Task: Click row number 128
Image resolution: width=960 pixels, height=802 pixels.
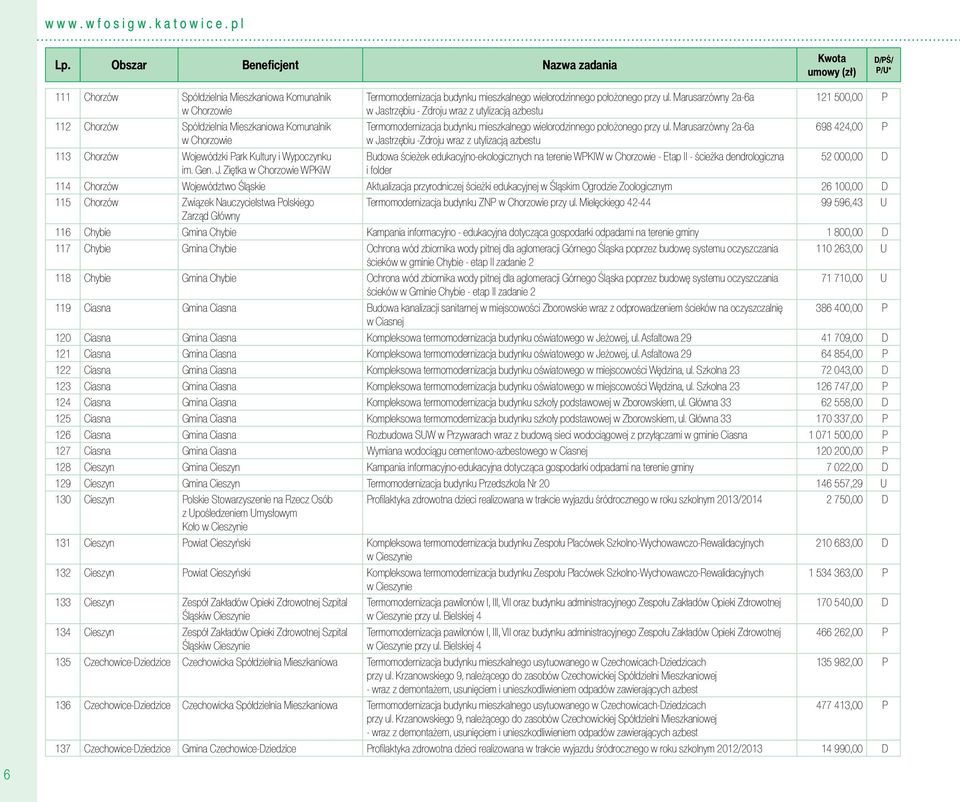Action: tap(63, 467)
